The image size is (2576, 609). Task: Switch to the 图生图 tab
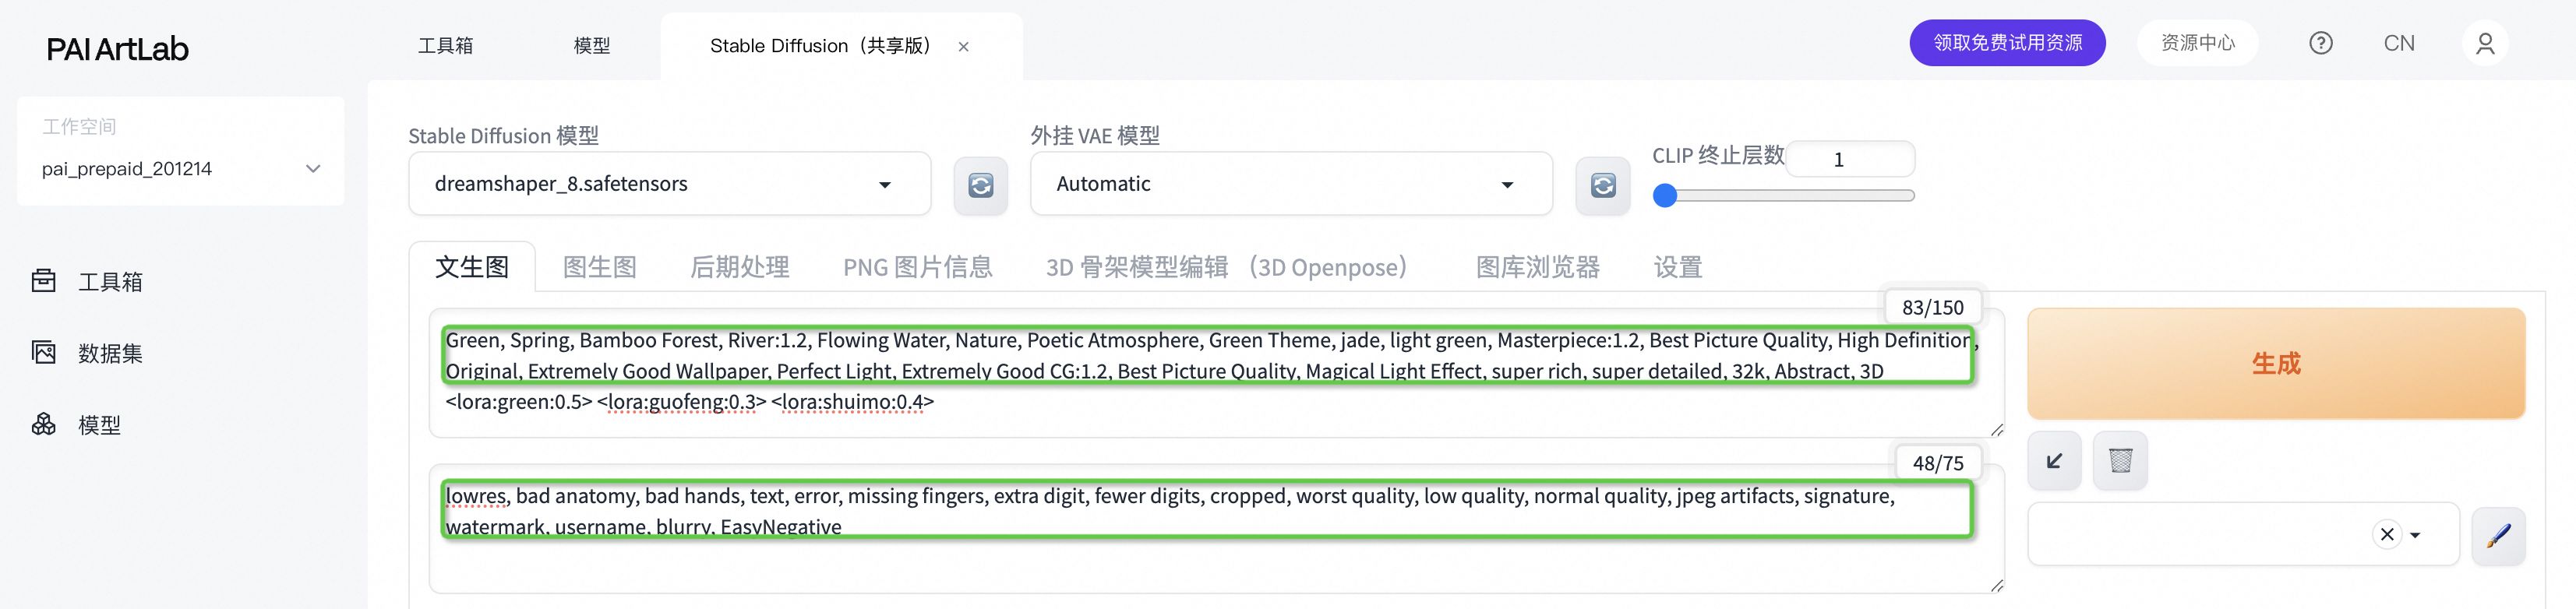tap(599, 267)
